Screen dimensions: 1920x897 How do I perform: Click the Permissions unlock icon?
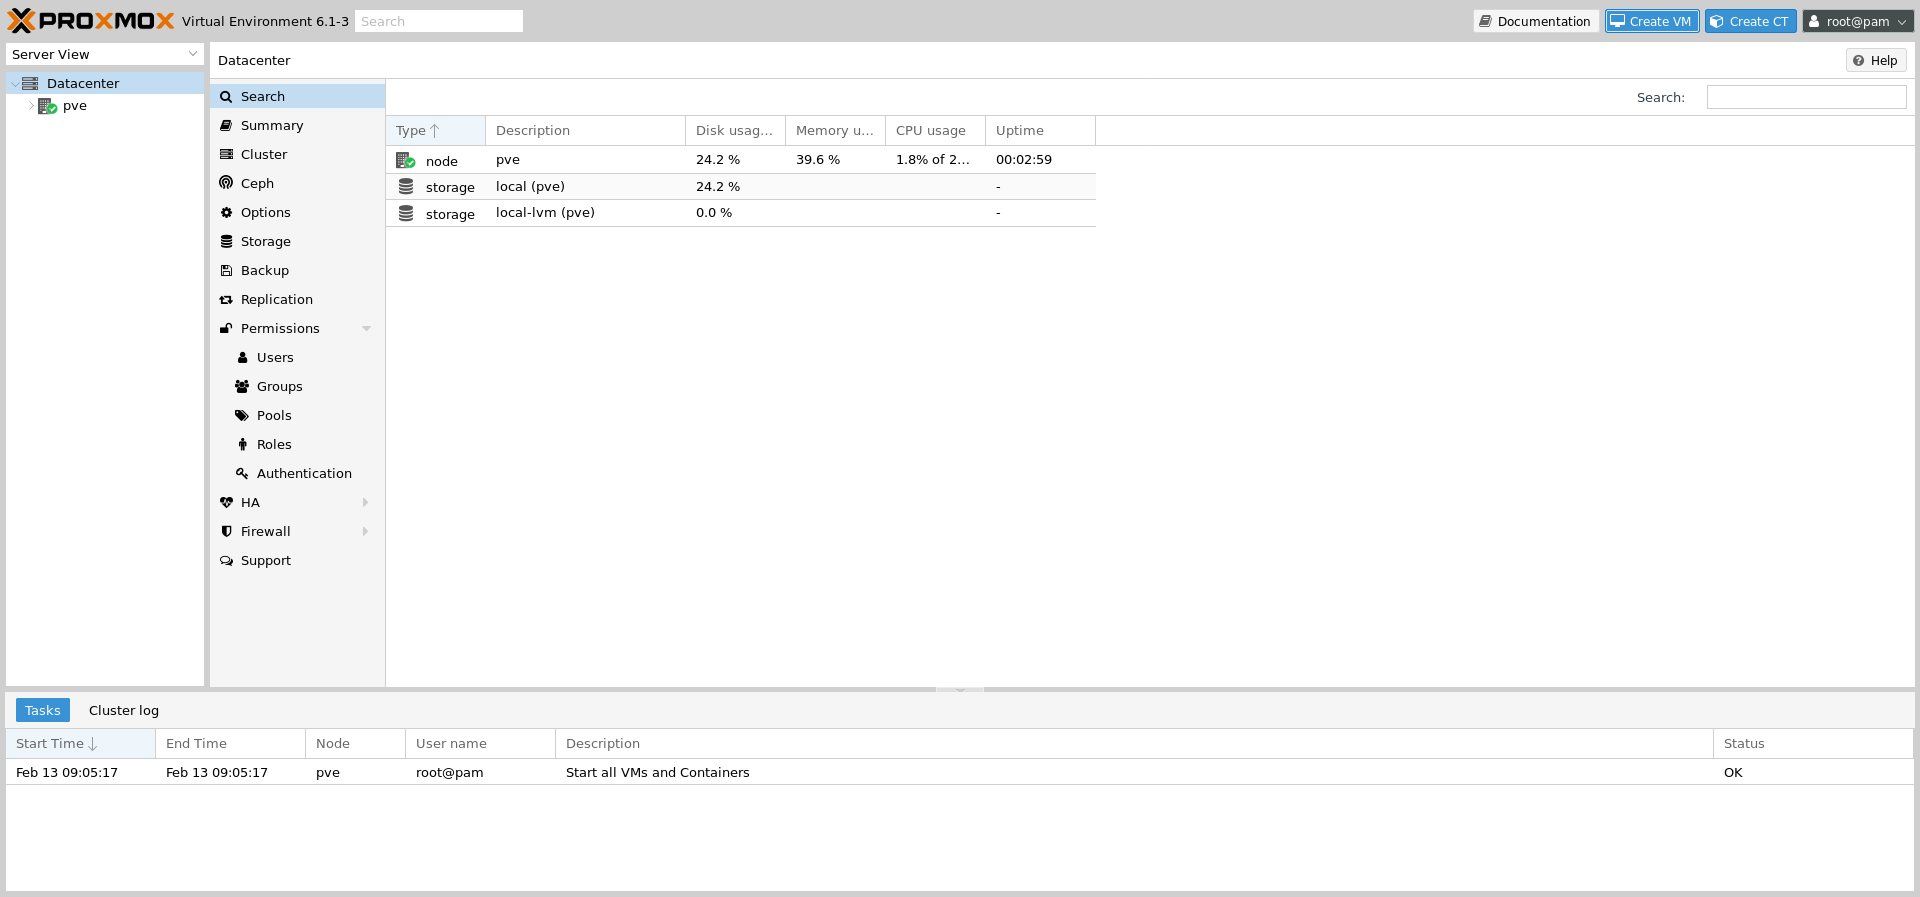226,329
